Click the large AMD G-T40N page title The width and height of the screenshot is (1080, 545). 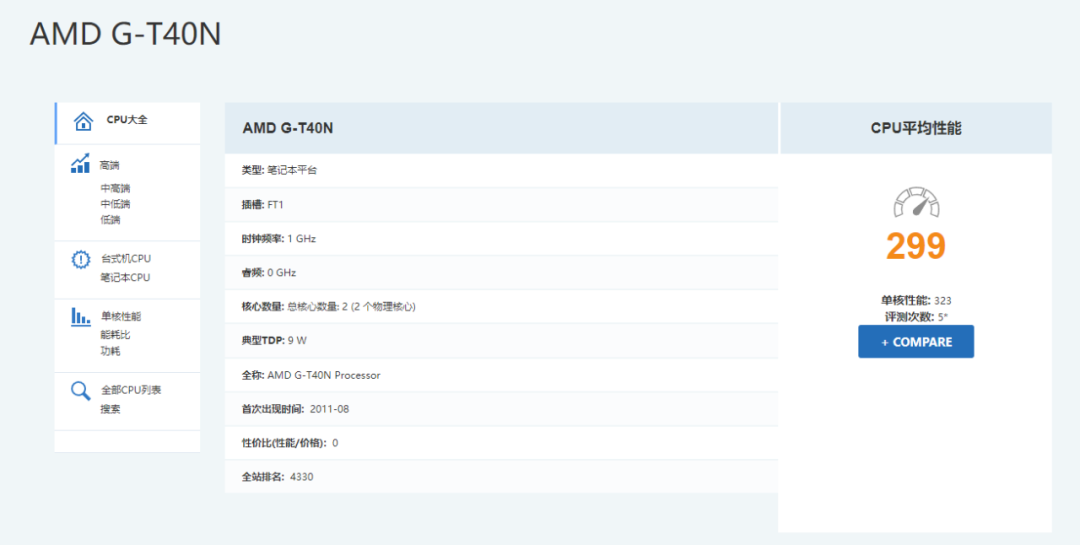tap(125, 34)
